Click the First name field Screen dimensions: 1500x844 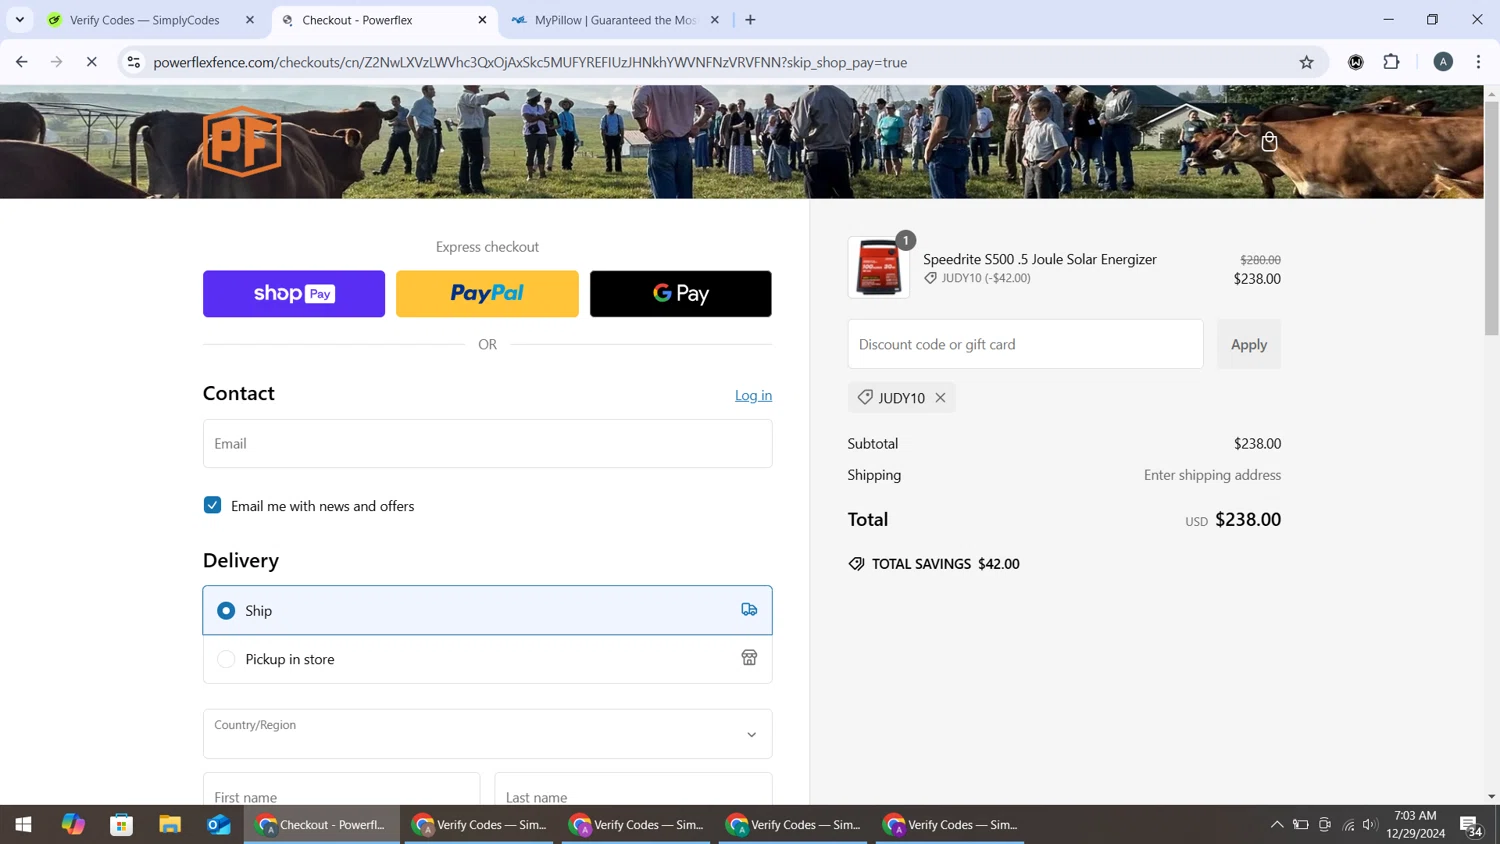(x=341, y=789)
